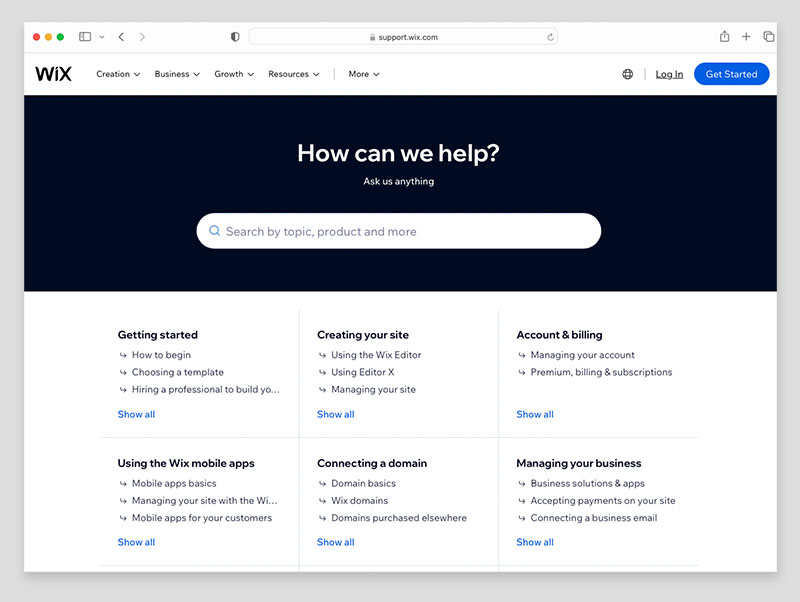Viewport: 800px width, 602px height.
Task: Click the Getting started heading
Action: [158, 335]
